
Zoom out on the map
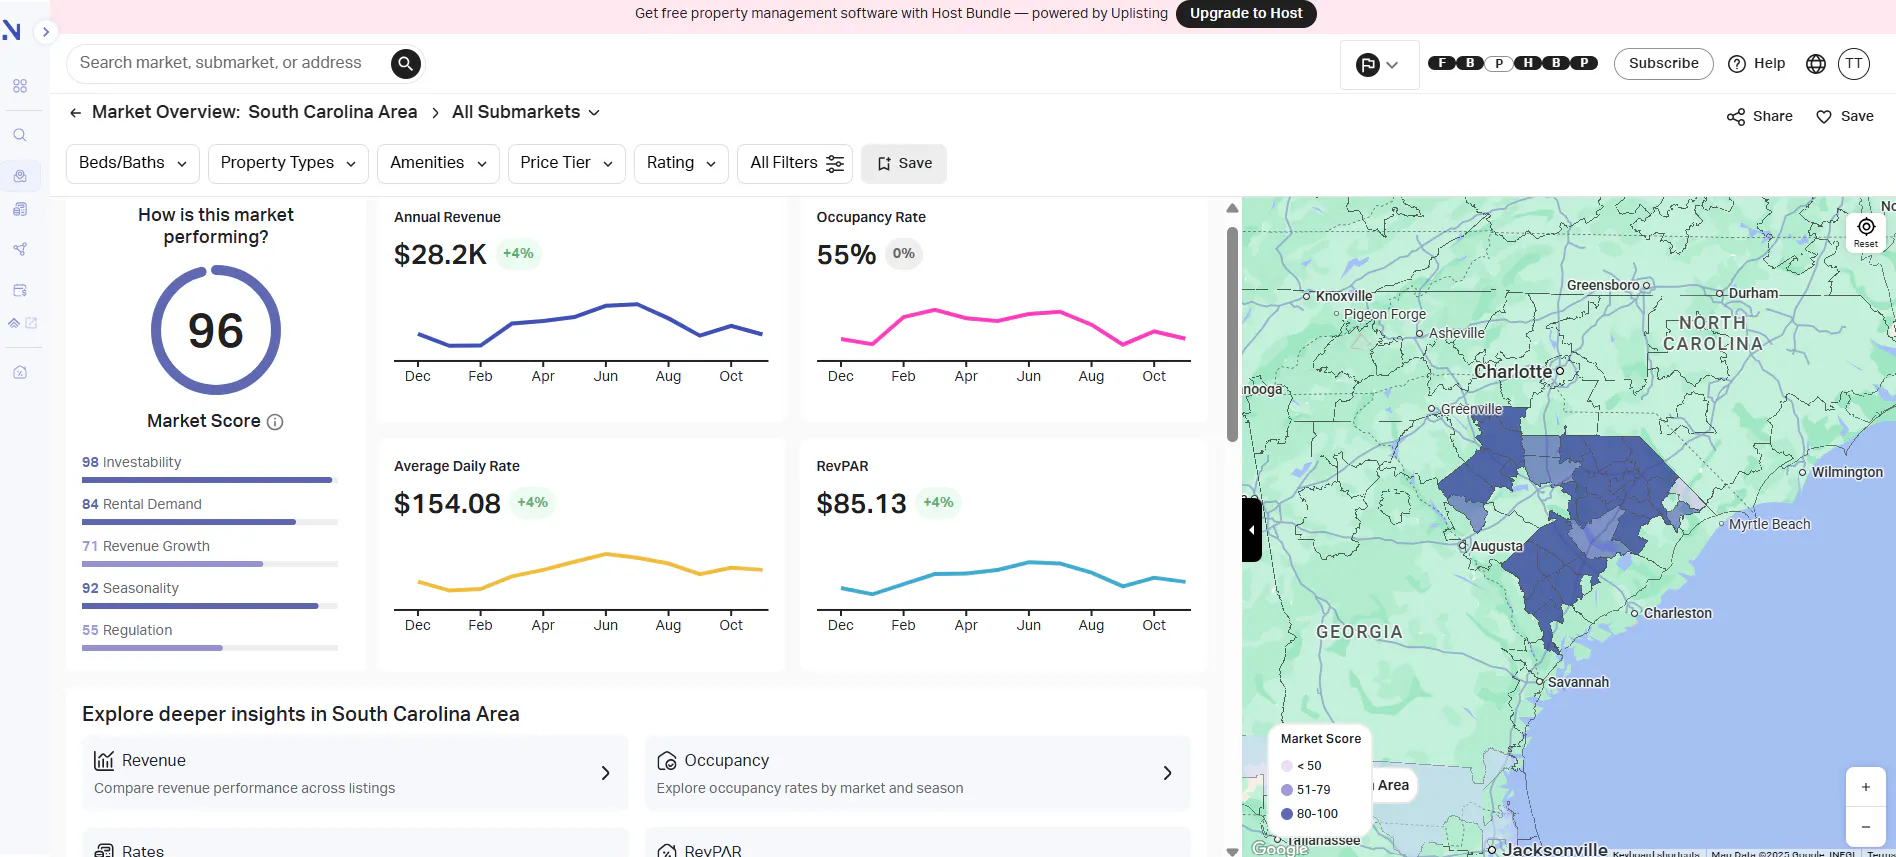[1865, 827]
